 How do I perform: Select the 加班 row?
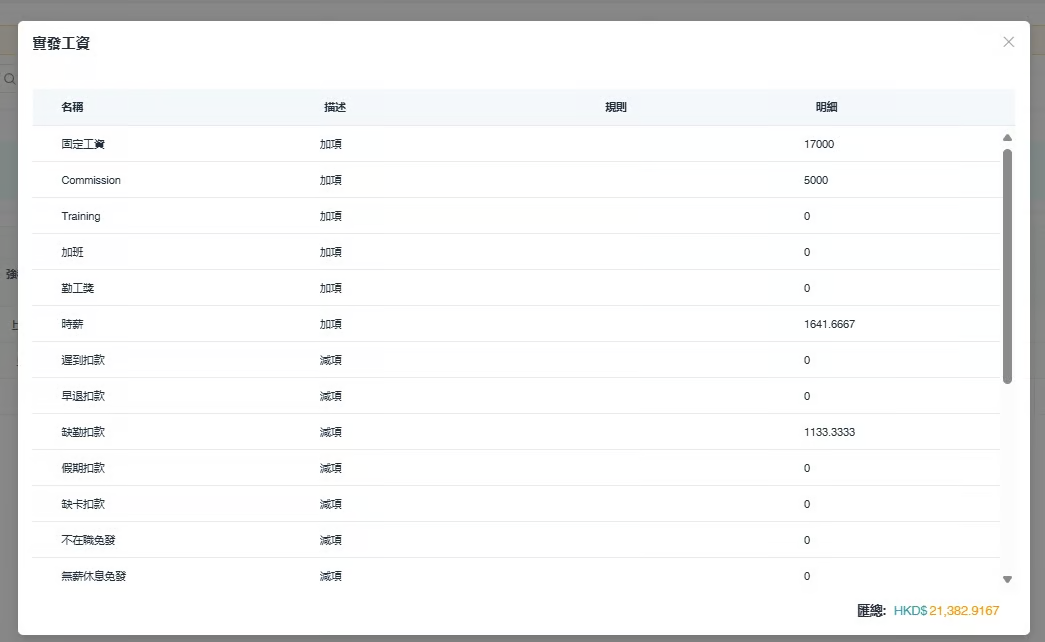[72, 252]
